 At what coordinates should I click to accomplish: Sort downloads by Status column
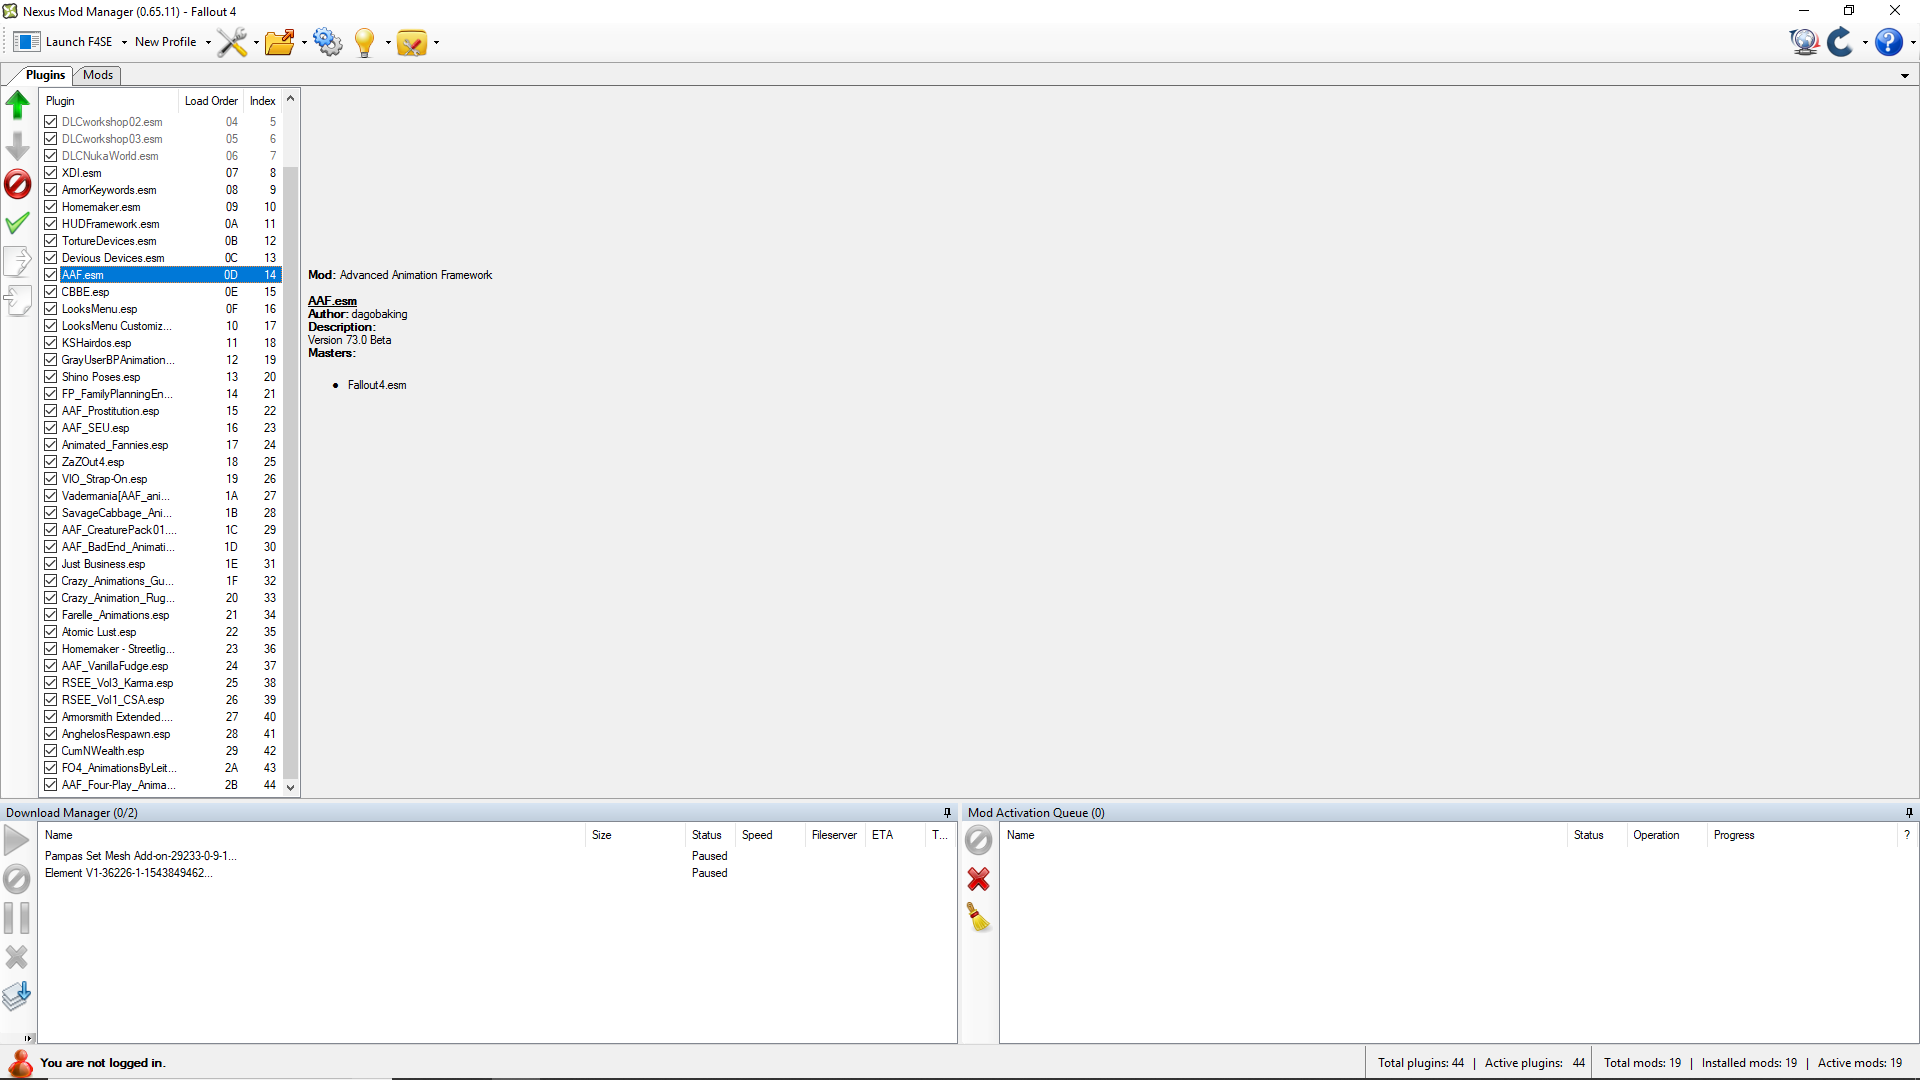[x=710, y=835]
